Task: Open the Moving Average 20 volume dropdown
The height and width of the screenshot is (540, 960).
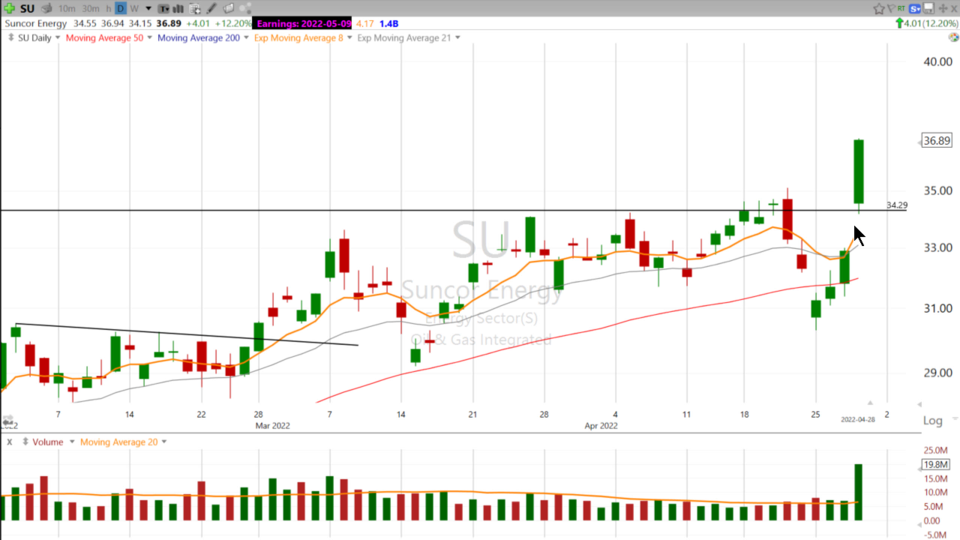Action: pyautogui.click(x=164, y=442)
